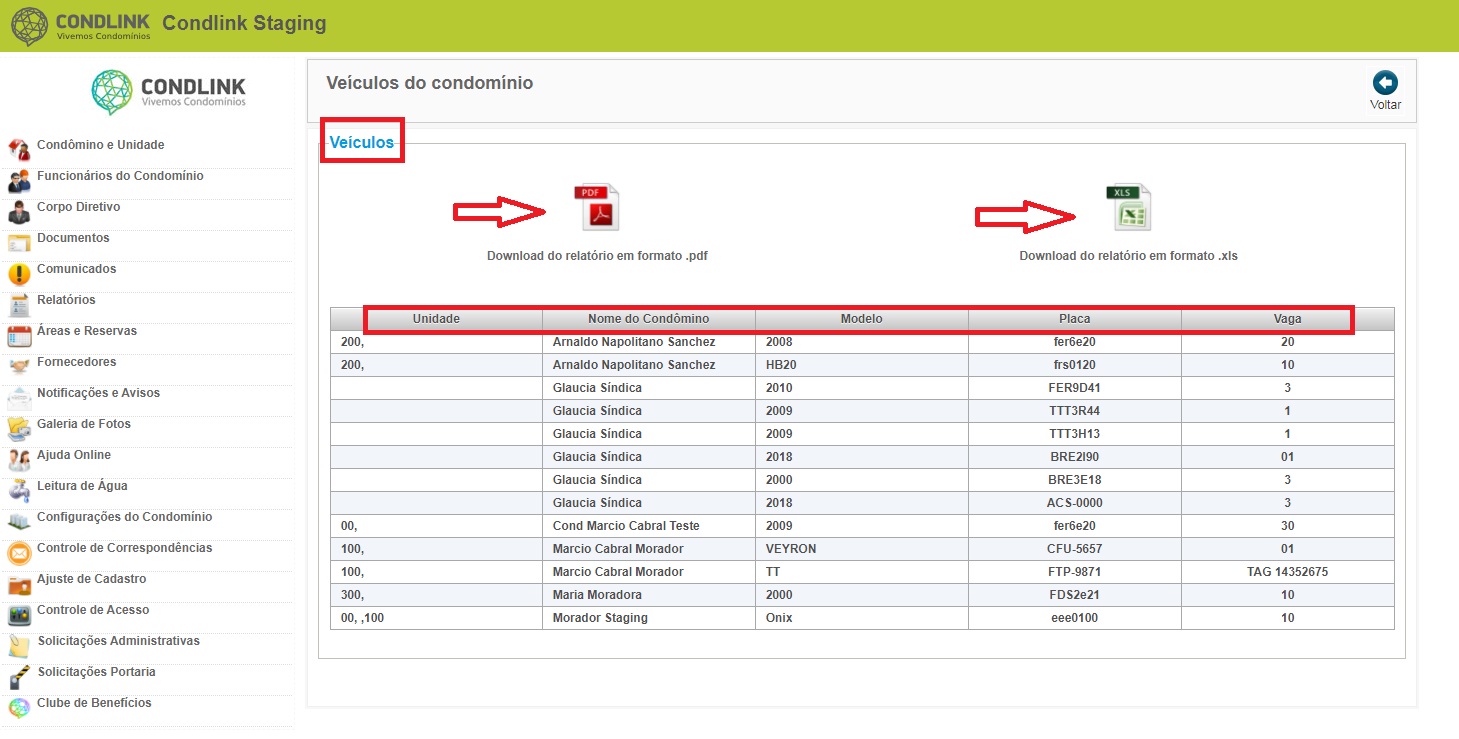Click 'Download do relatório em formato .xls' link

[1128, 256]
